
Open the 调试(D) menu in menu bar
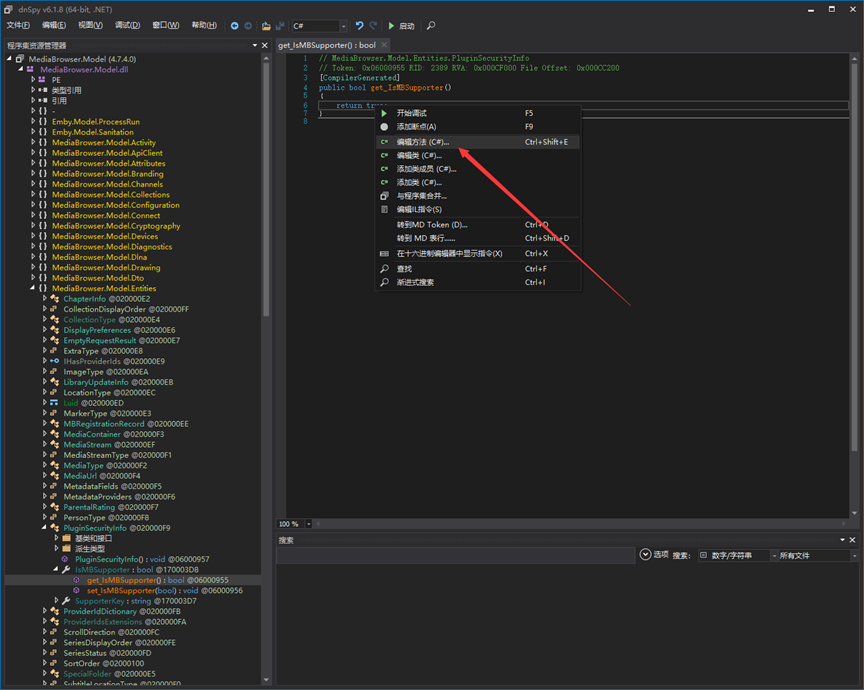(x=127, y=26)
